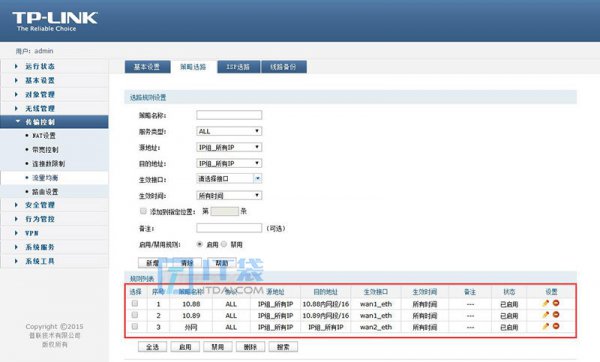This screenshot has height=362, width=600.
Task: Click the 禁用 button below table
Action: pyautogui.click(x=218, y=347)
